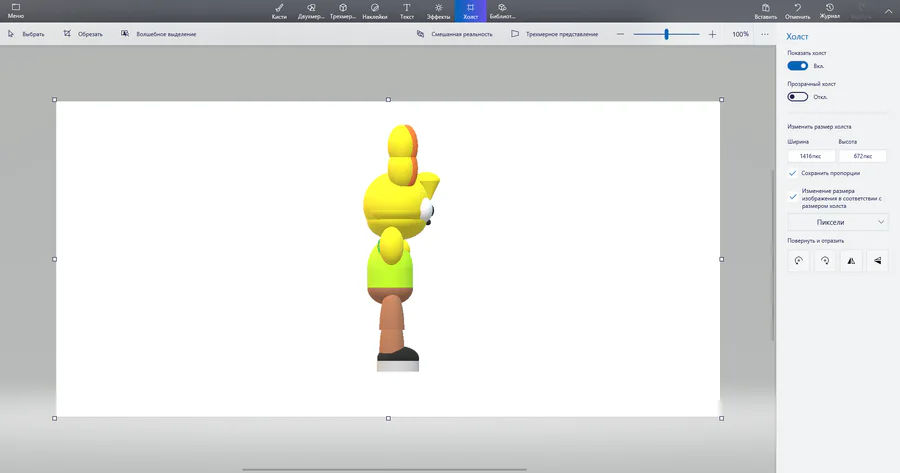Enable the Прозрачный холст switch
The height and width of the screenshot is (473, 900).
click(x=797, y=96)
